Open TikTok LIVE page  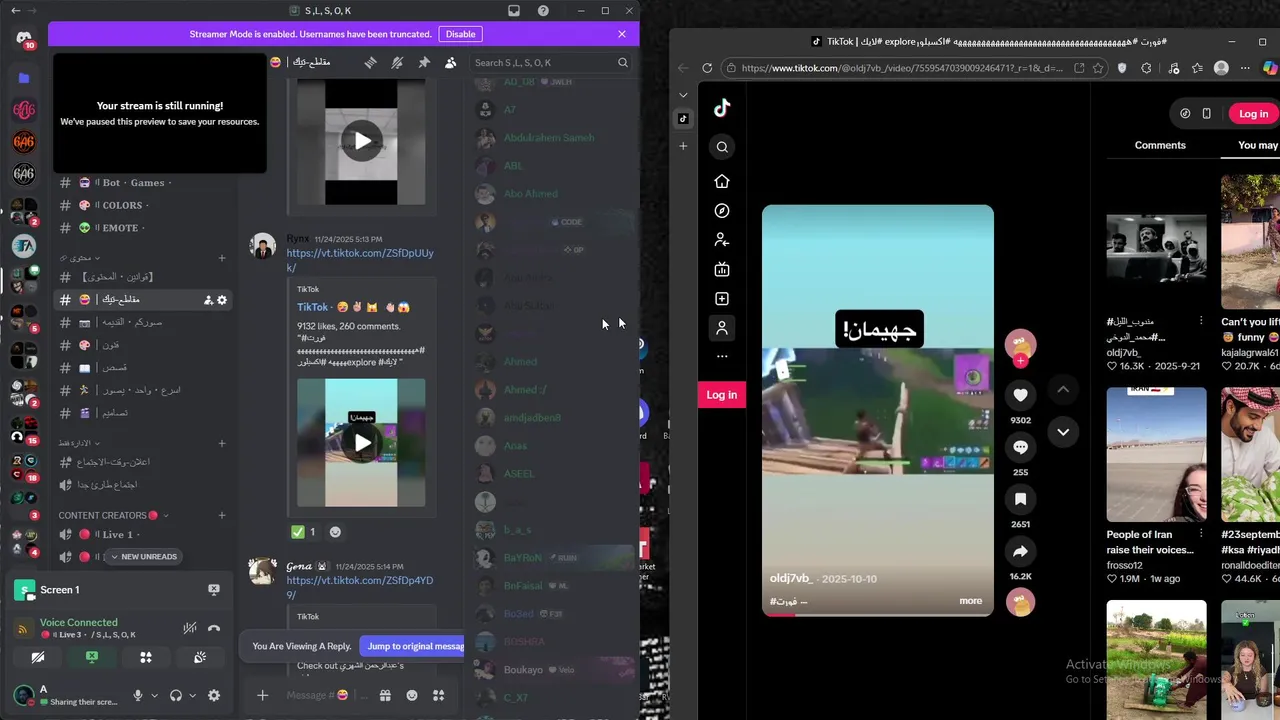coord(722,269)
